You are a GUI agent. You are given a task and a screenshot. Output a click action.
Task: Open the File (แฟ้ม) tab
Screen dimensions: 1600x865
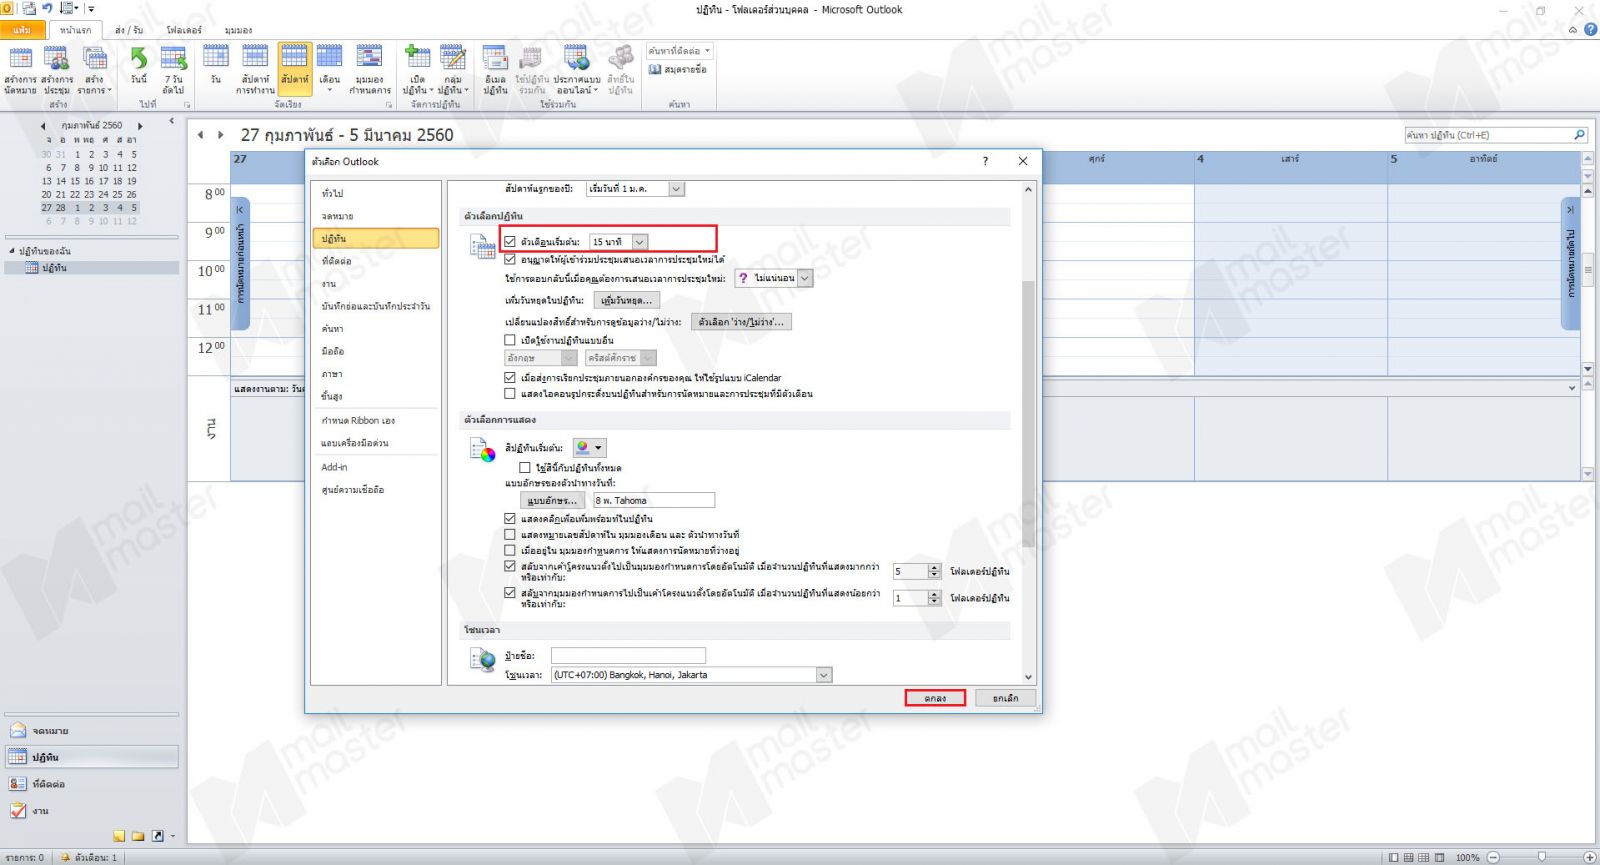[x=22, y=30]
